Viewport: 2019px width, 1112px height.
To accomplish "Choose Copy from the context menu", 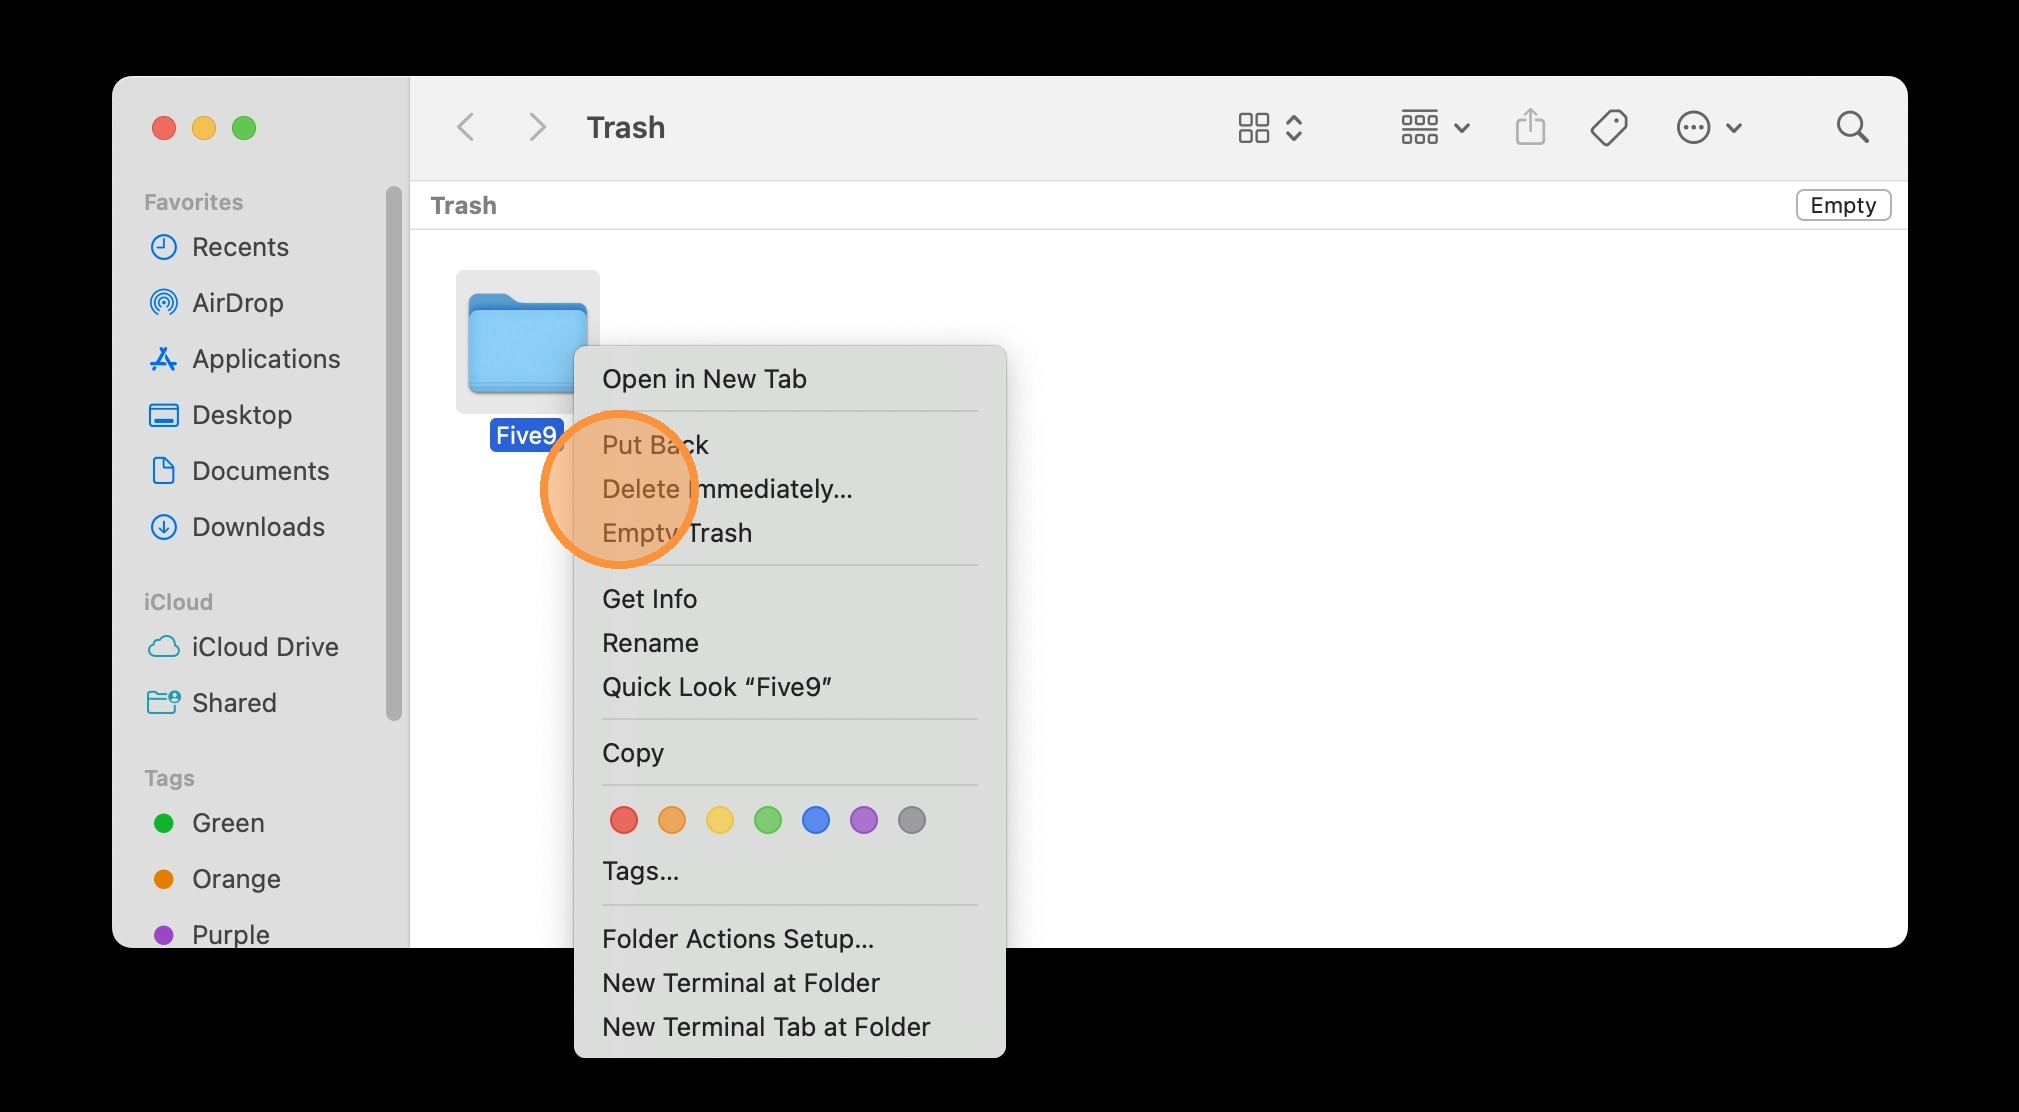I will pyautogui.click(x=789, y=753).
